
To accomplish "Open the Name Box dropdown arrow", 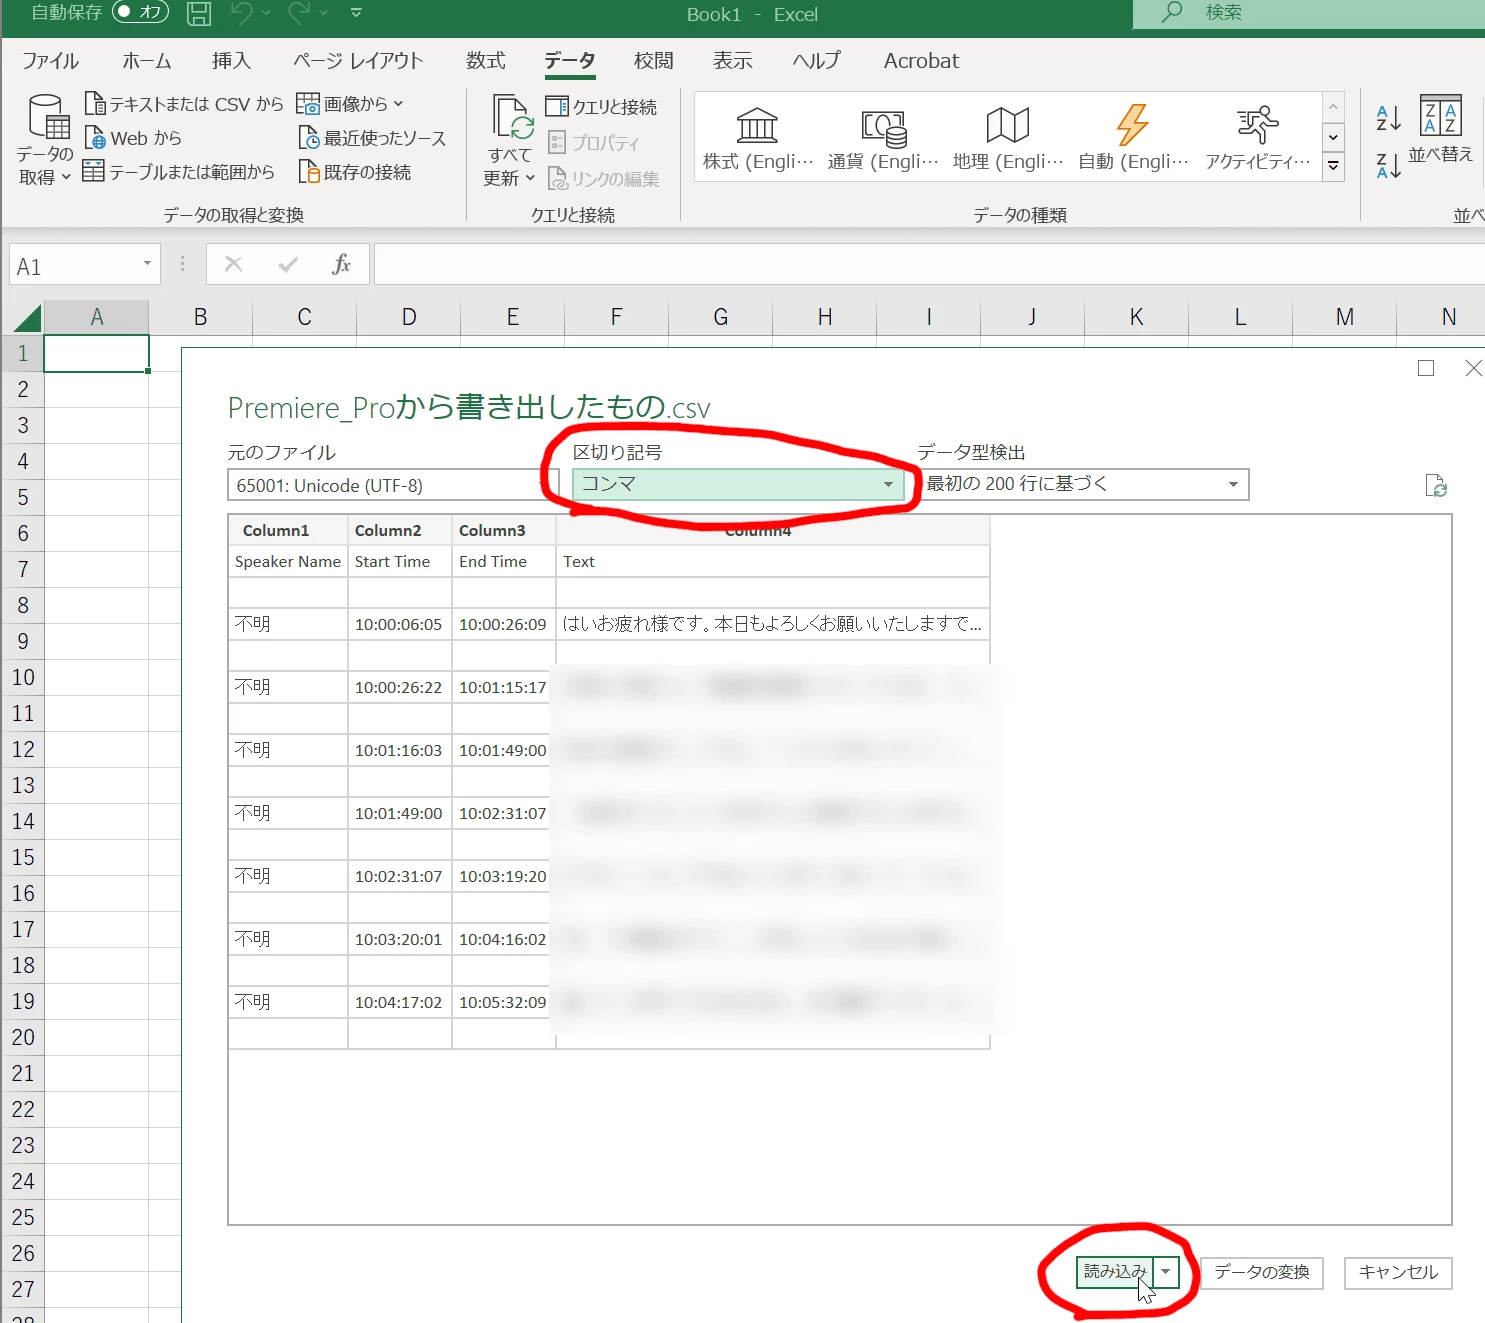I will [x=147, y=264].
